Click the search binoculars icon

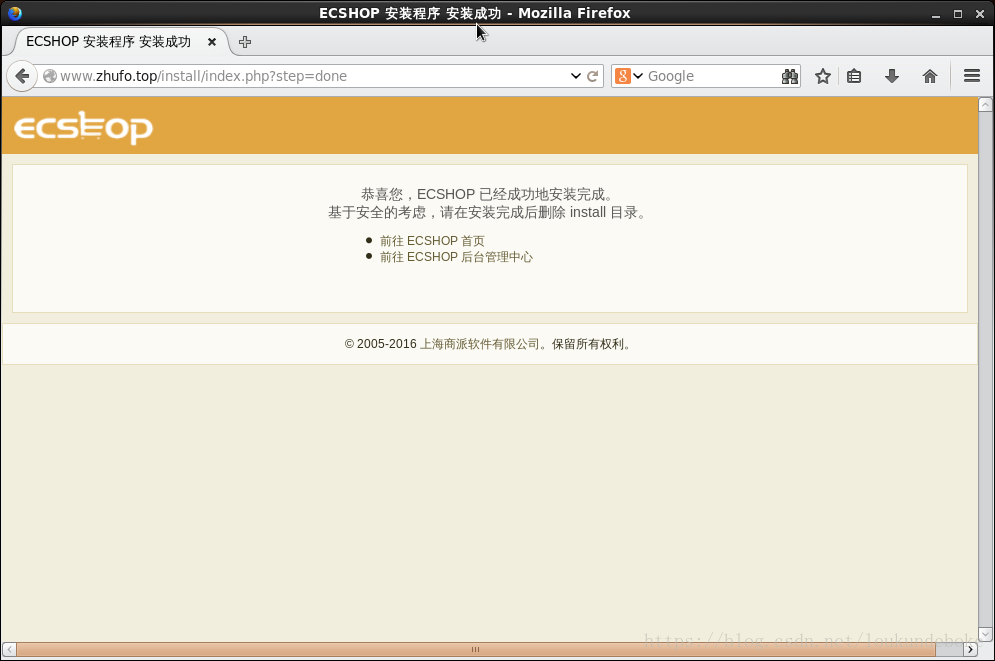pyautogui.click(x=789, y=76)
